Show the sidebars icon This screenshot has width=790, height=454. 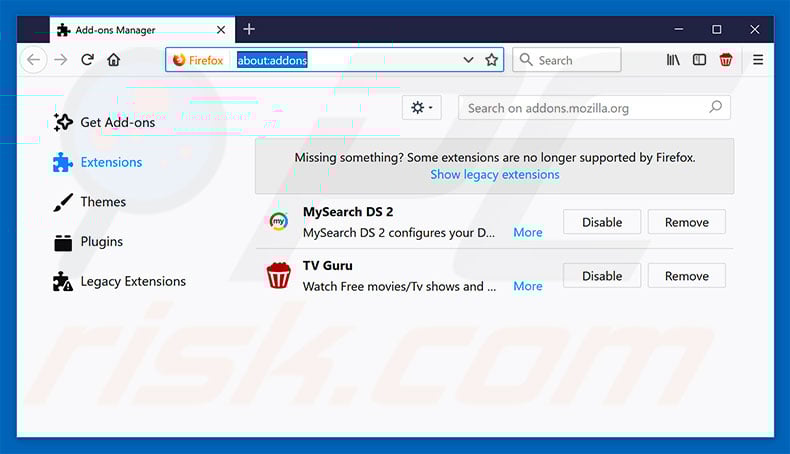(699, 60)
